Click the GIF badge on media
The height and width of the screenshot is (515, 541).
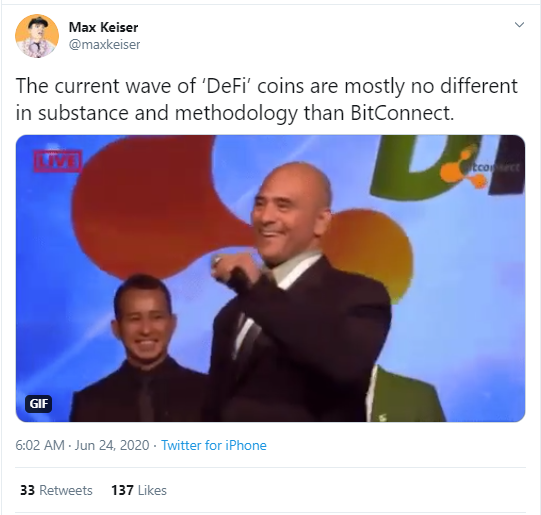coord(39,404)
